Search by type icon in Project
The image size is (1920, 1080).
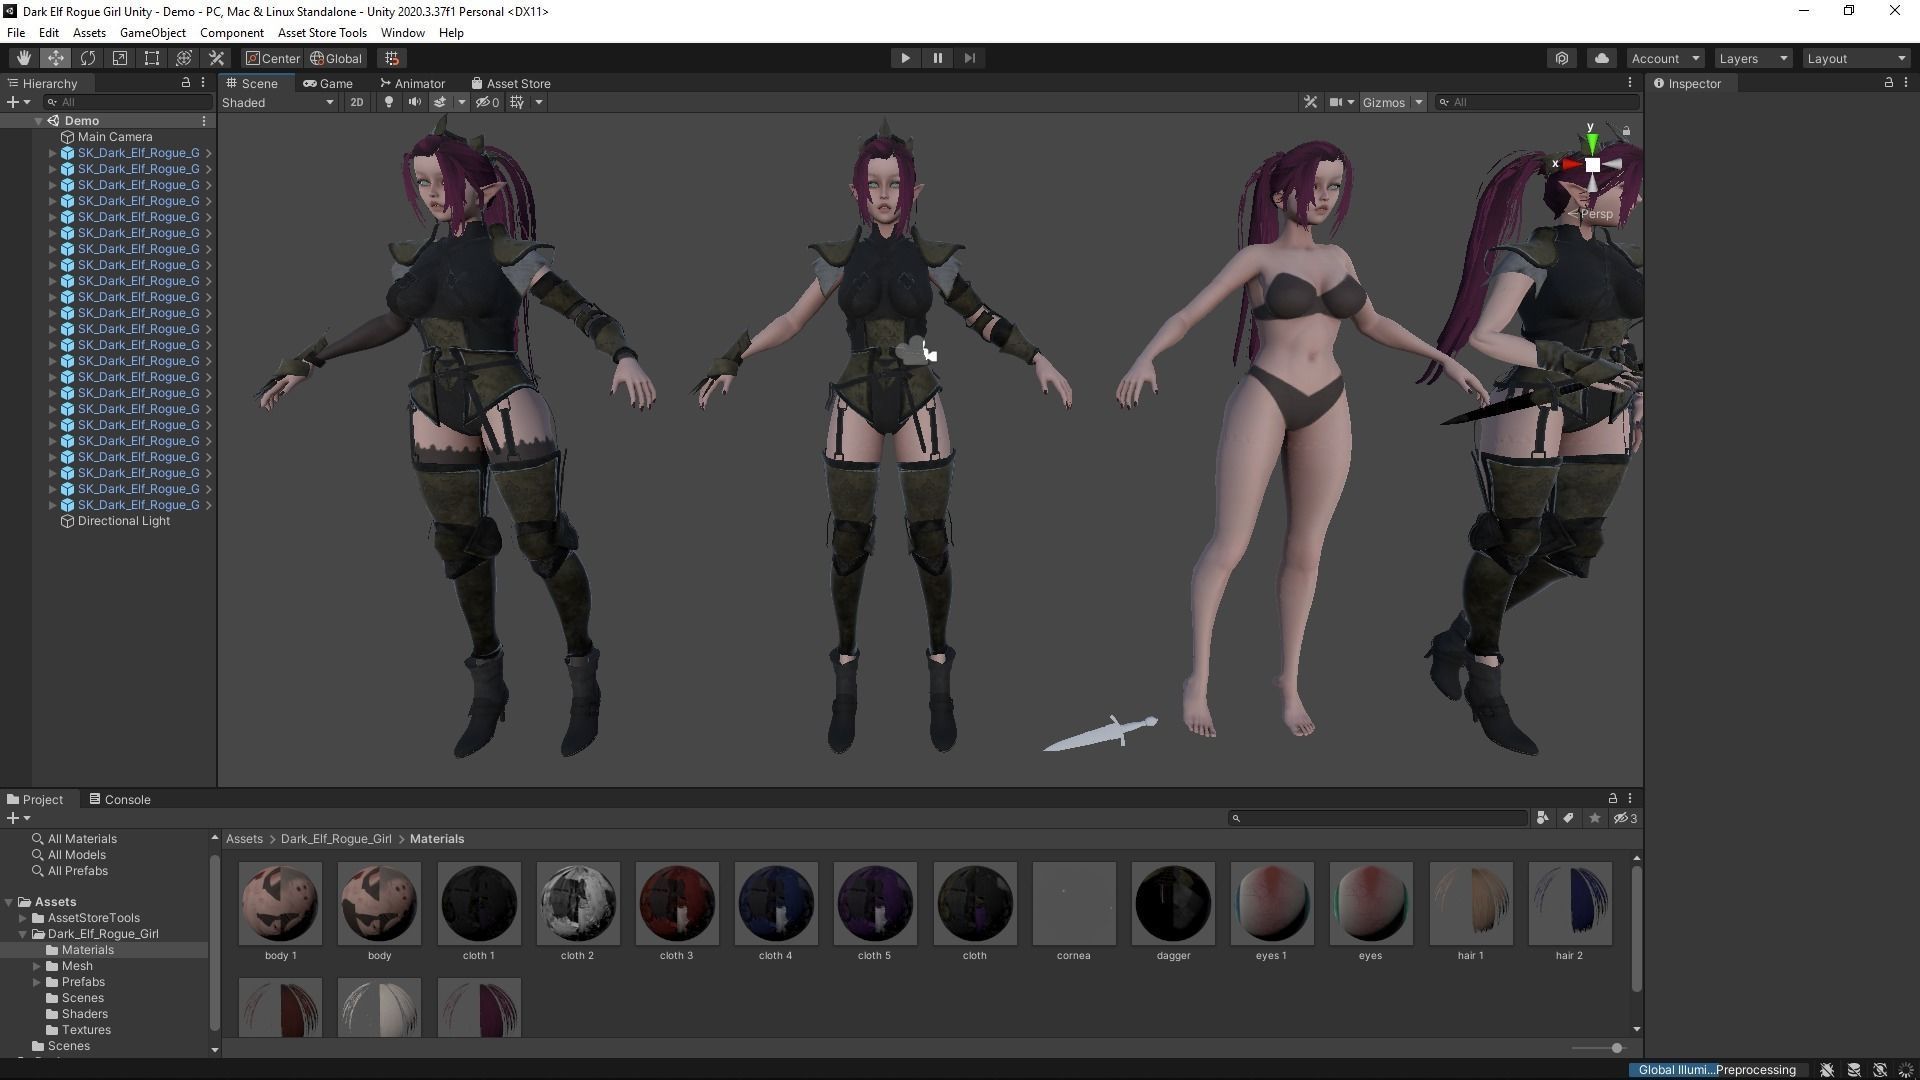coord(1542,818)
